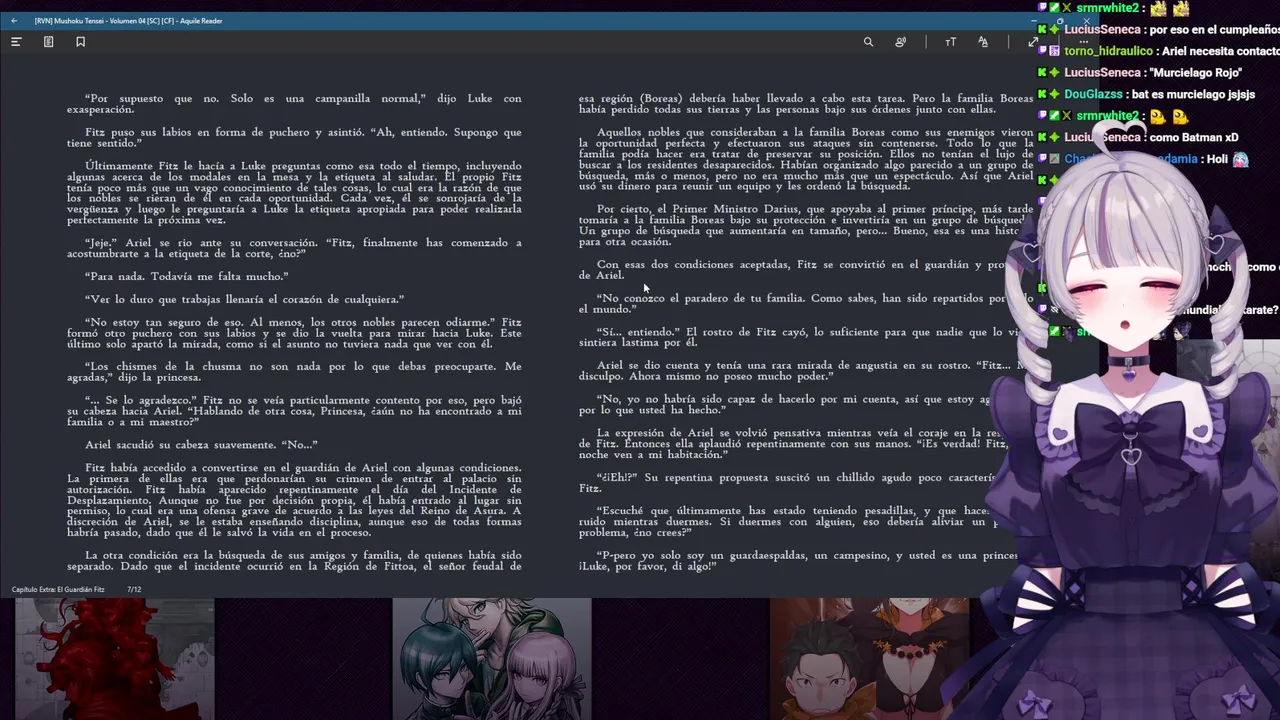Click the chat message "como Batman xD"
This screenshot has width=1280, height=720.
(x=1194, y=138)
